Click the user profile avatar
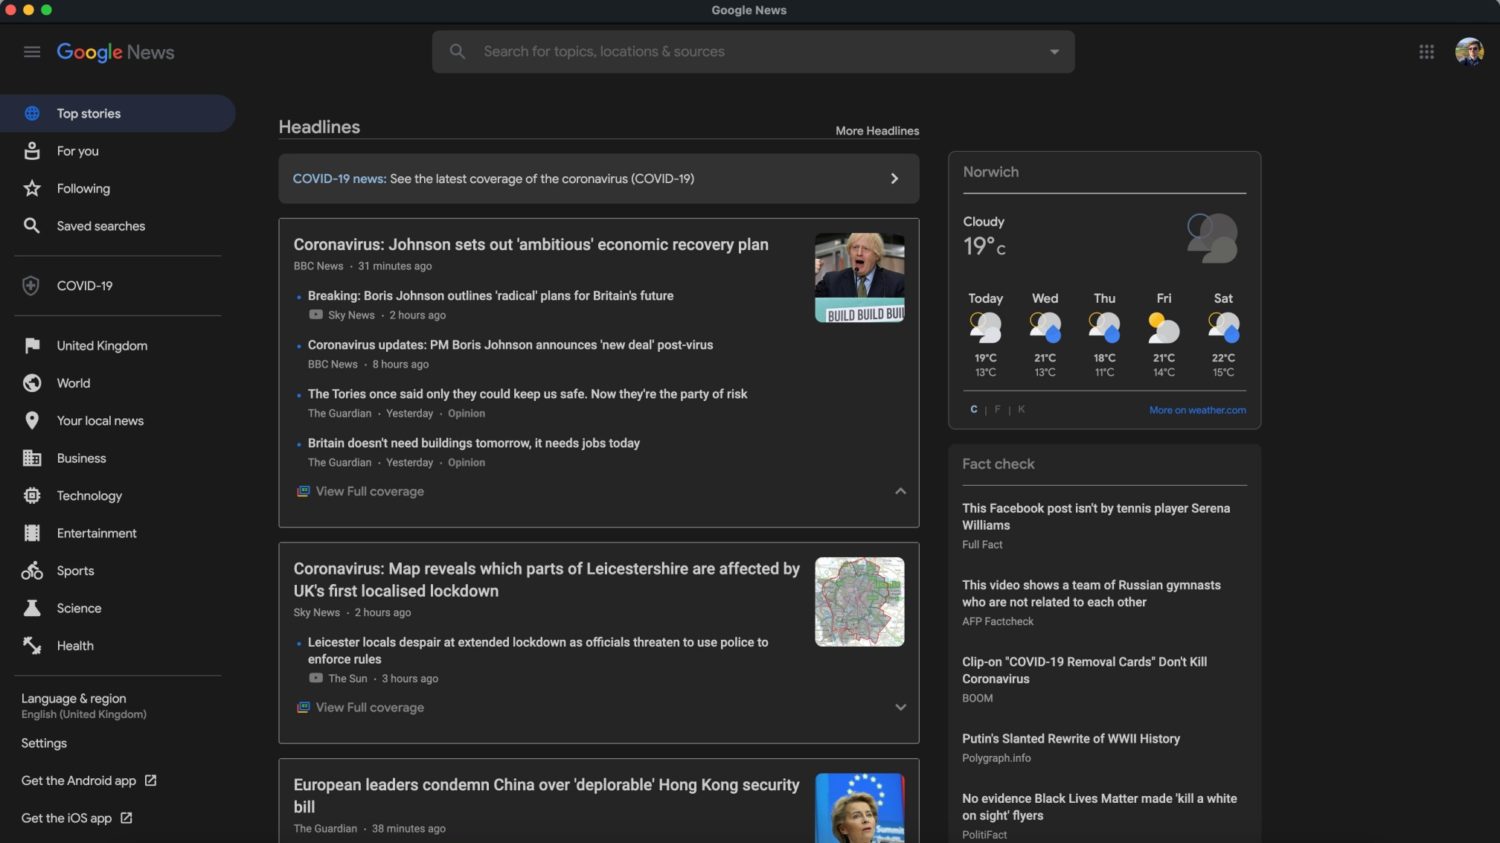 tap(1468, 52)
